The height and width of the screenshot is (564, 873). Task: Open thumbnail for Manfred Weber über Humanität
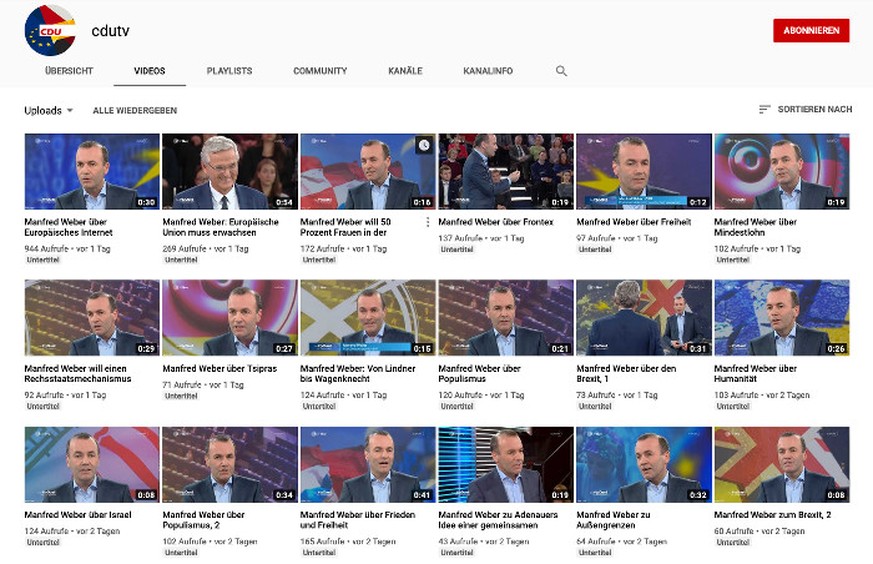(781, 317)
